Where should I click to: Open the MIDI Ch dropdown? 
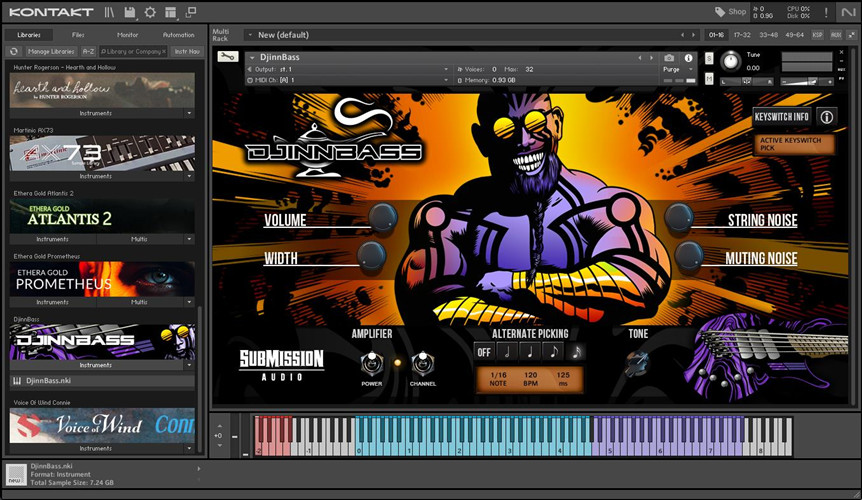[446, 80]
